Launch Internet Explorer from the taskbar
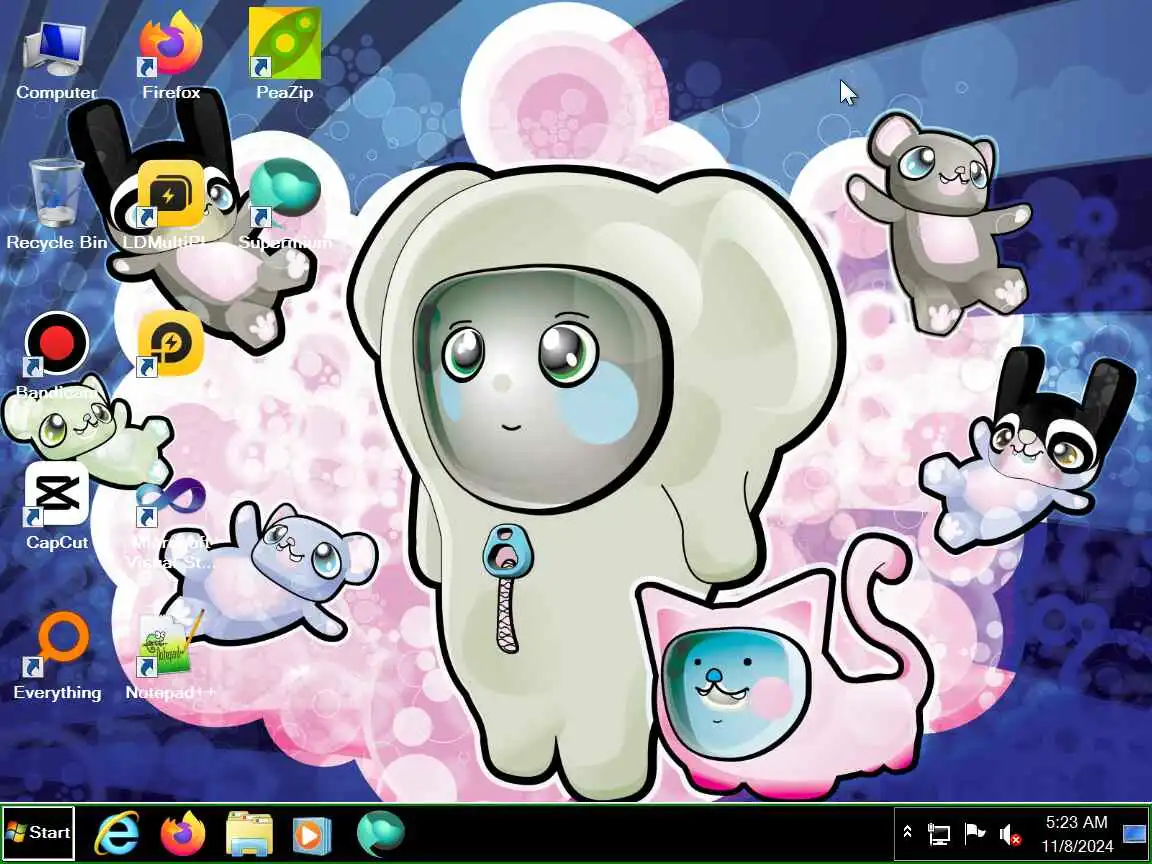Viewport: 1152px width, 864px height. (x=117, y=833)
